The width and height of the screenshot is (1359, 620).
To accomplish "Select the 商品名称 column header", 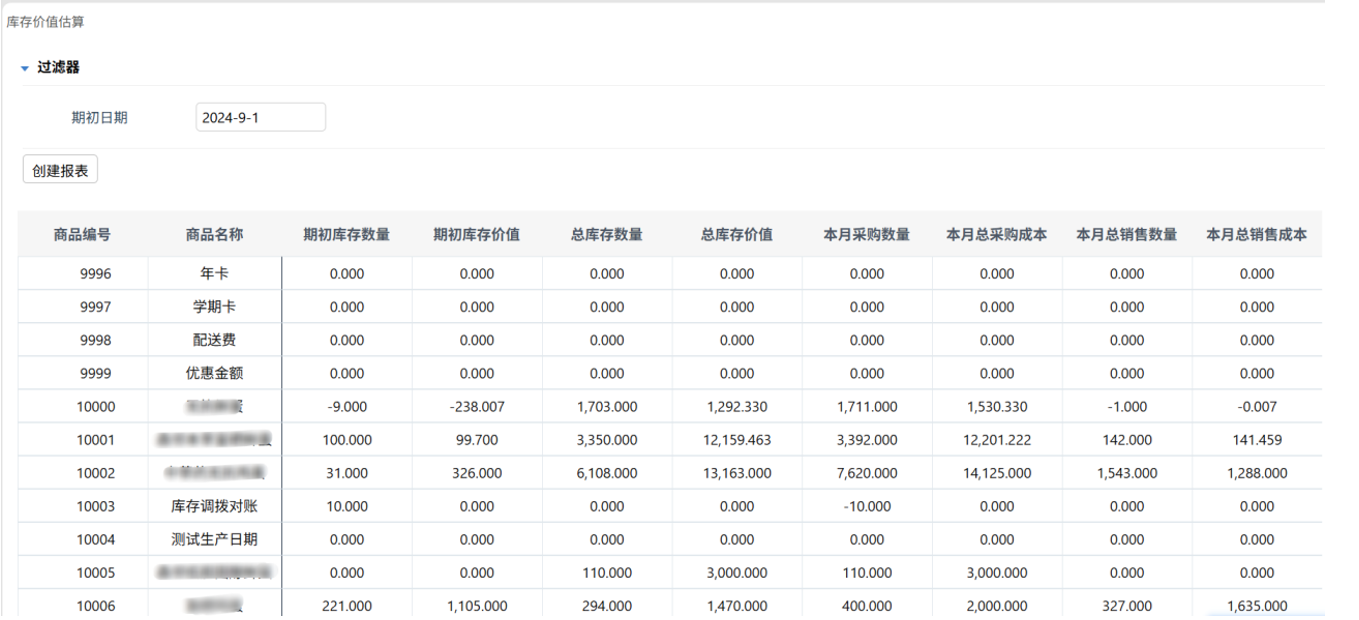I will tap(215, 235).
